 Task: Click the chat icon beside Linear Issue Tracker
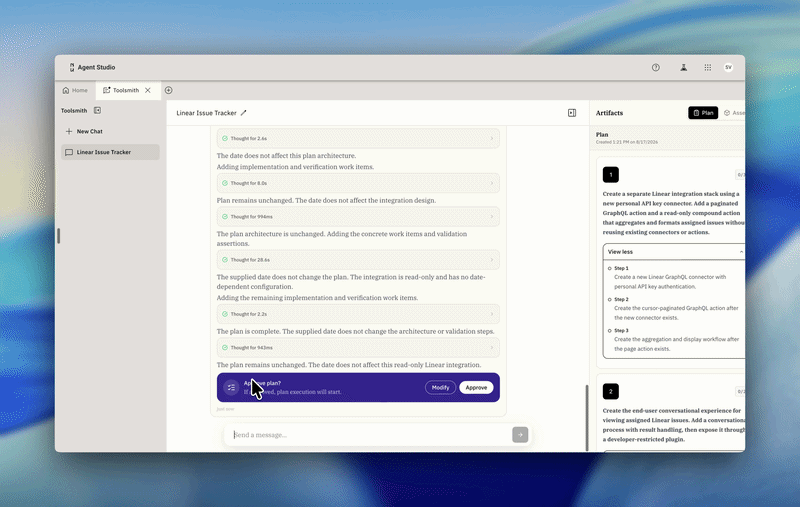pyautogui.click(x=69, y=152)
